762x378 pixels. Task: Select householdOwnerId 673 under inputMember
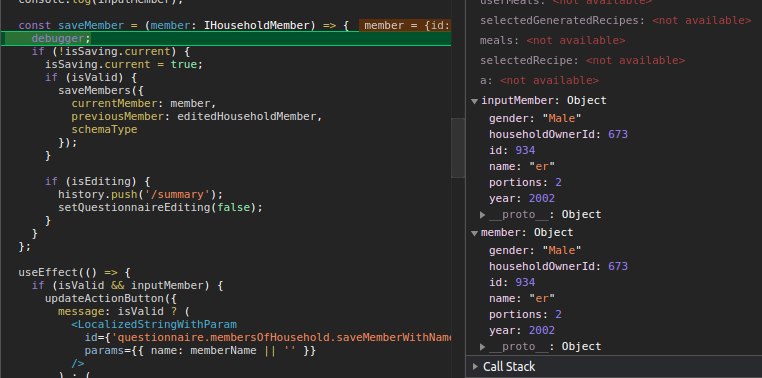click(x=558, y=134)
